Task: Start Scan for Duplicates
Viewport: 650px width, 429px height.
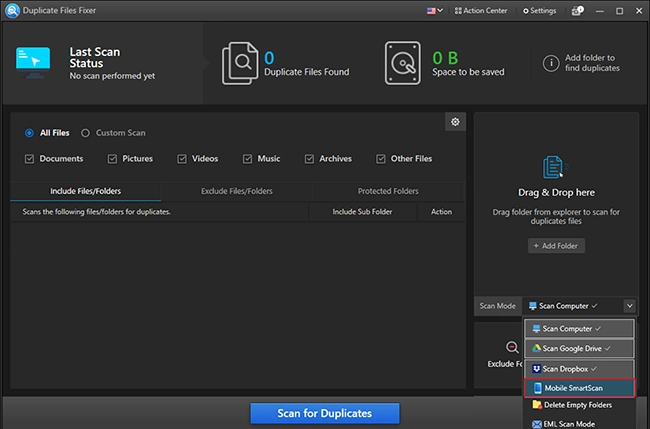Action: (x=325, y=413)
